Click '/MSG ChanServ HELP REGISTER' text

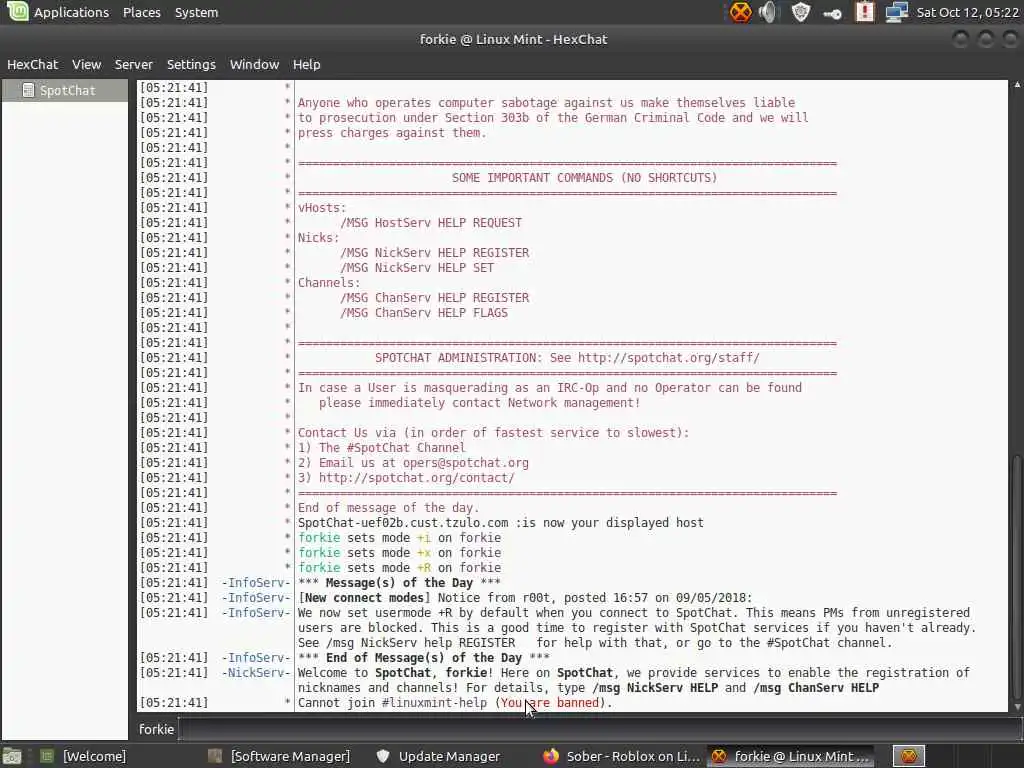coord(434,298)
